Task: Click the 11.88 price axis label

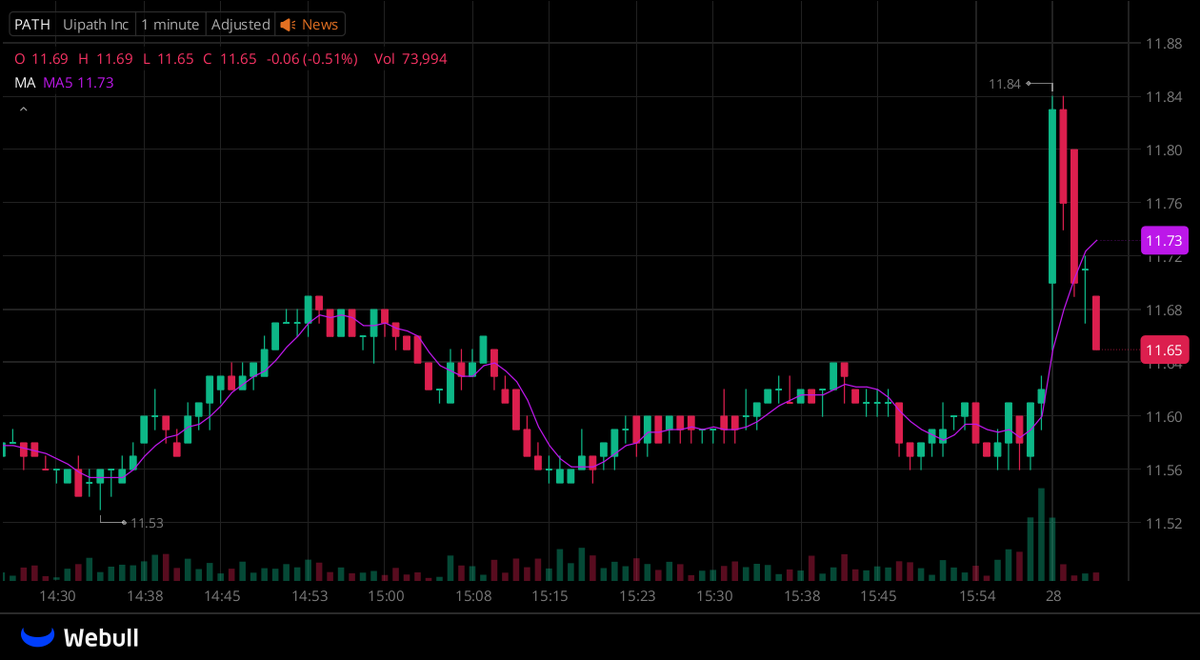Action: (1163, 43)
